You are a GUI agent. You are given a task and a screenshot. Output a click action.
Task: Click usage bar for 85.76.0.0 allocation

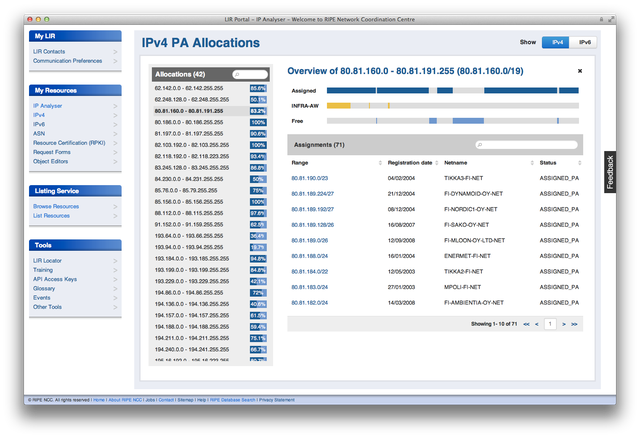[258, 191]
